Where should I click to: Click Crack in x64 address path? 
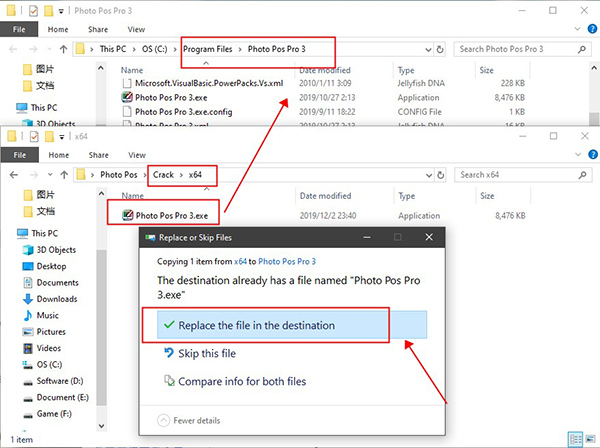[163, 175]
